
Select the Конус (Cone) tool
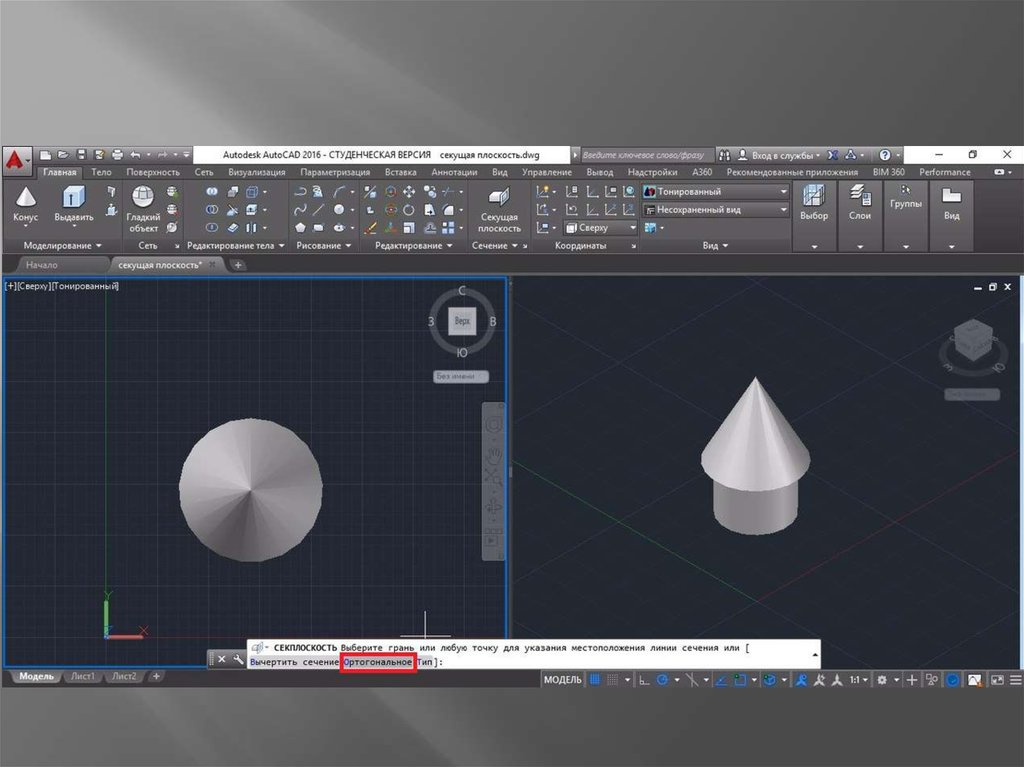25,203
